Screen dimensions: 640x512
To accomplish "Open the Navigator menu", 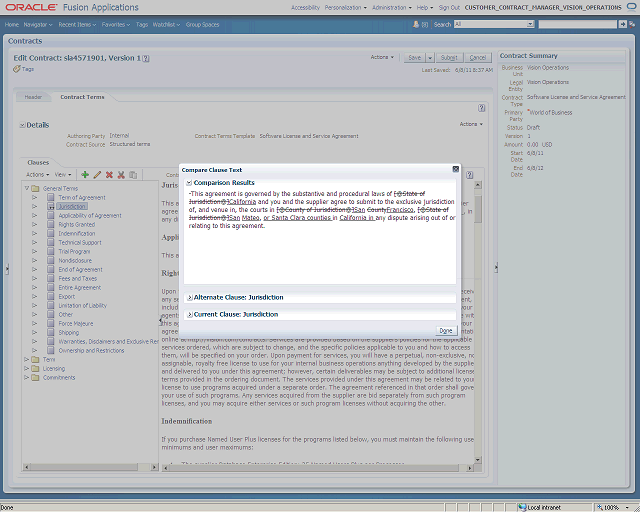I will coord(38,24).
